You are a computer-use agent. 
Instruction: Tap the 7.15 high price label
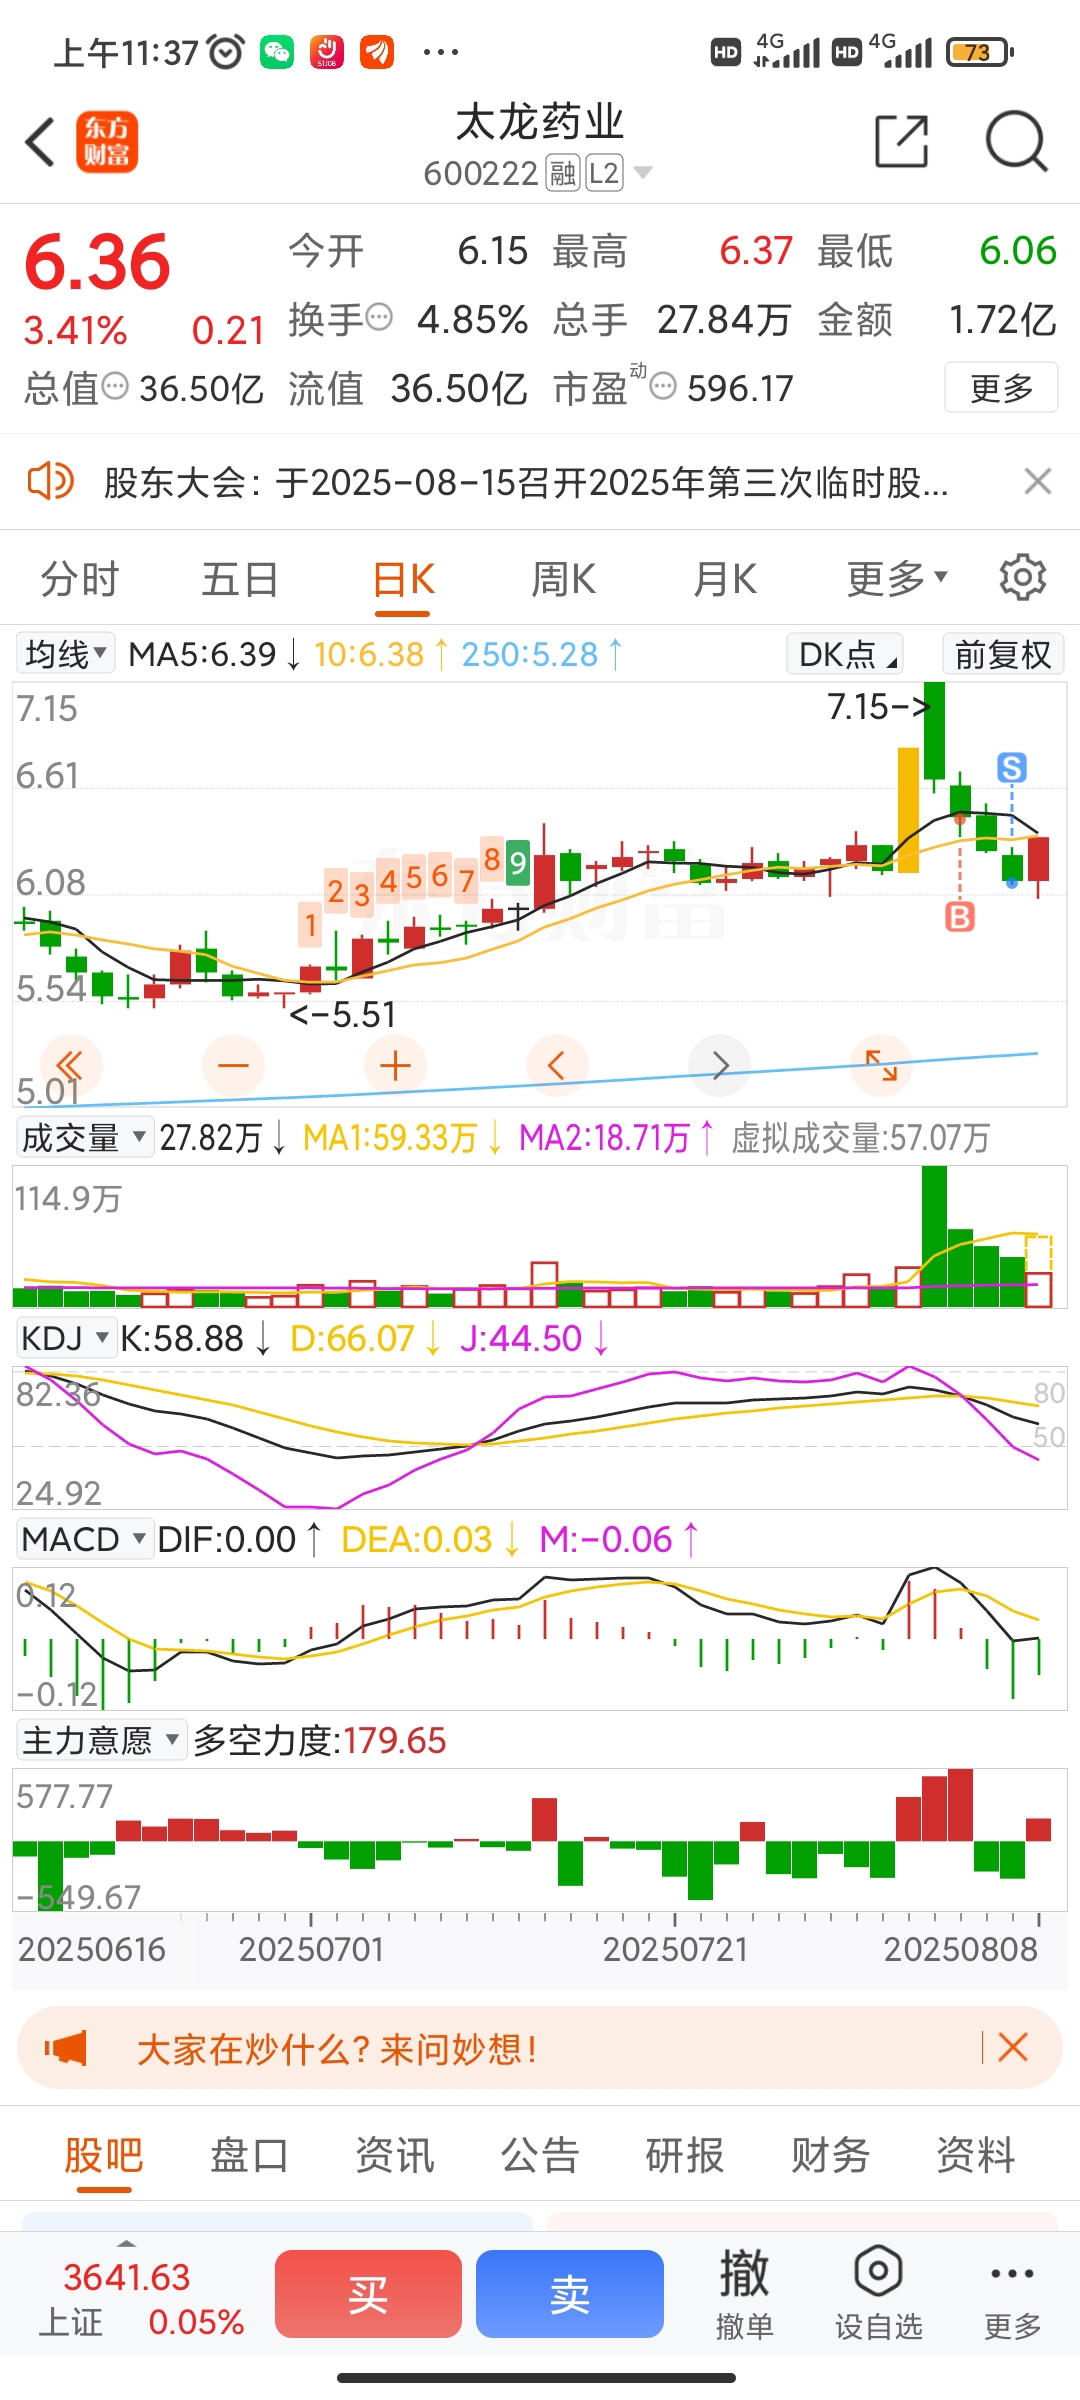879,707
